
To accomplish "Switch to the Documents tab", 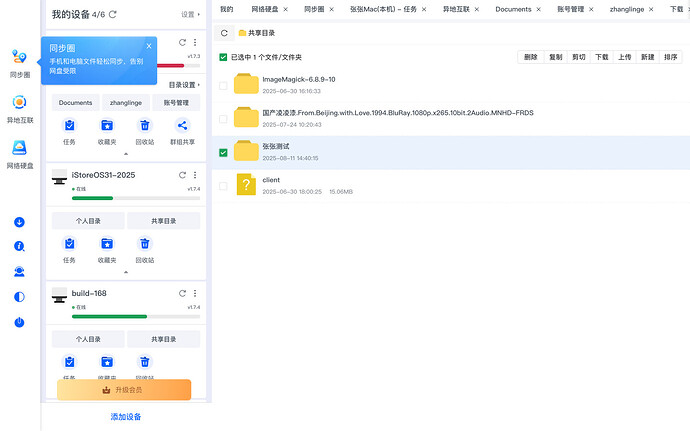I will pos(513,9).
